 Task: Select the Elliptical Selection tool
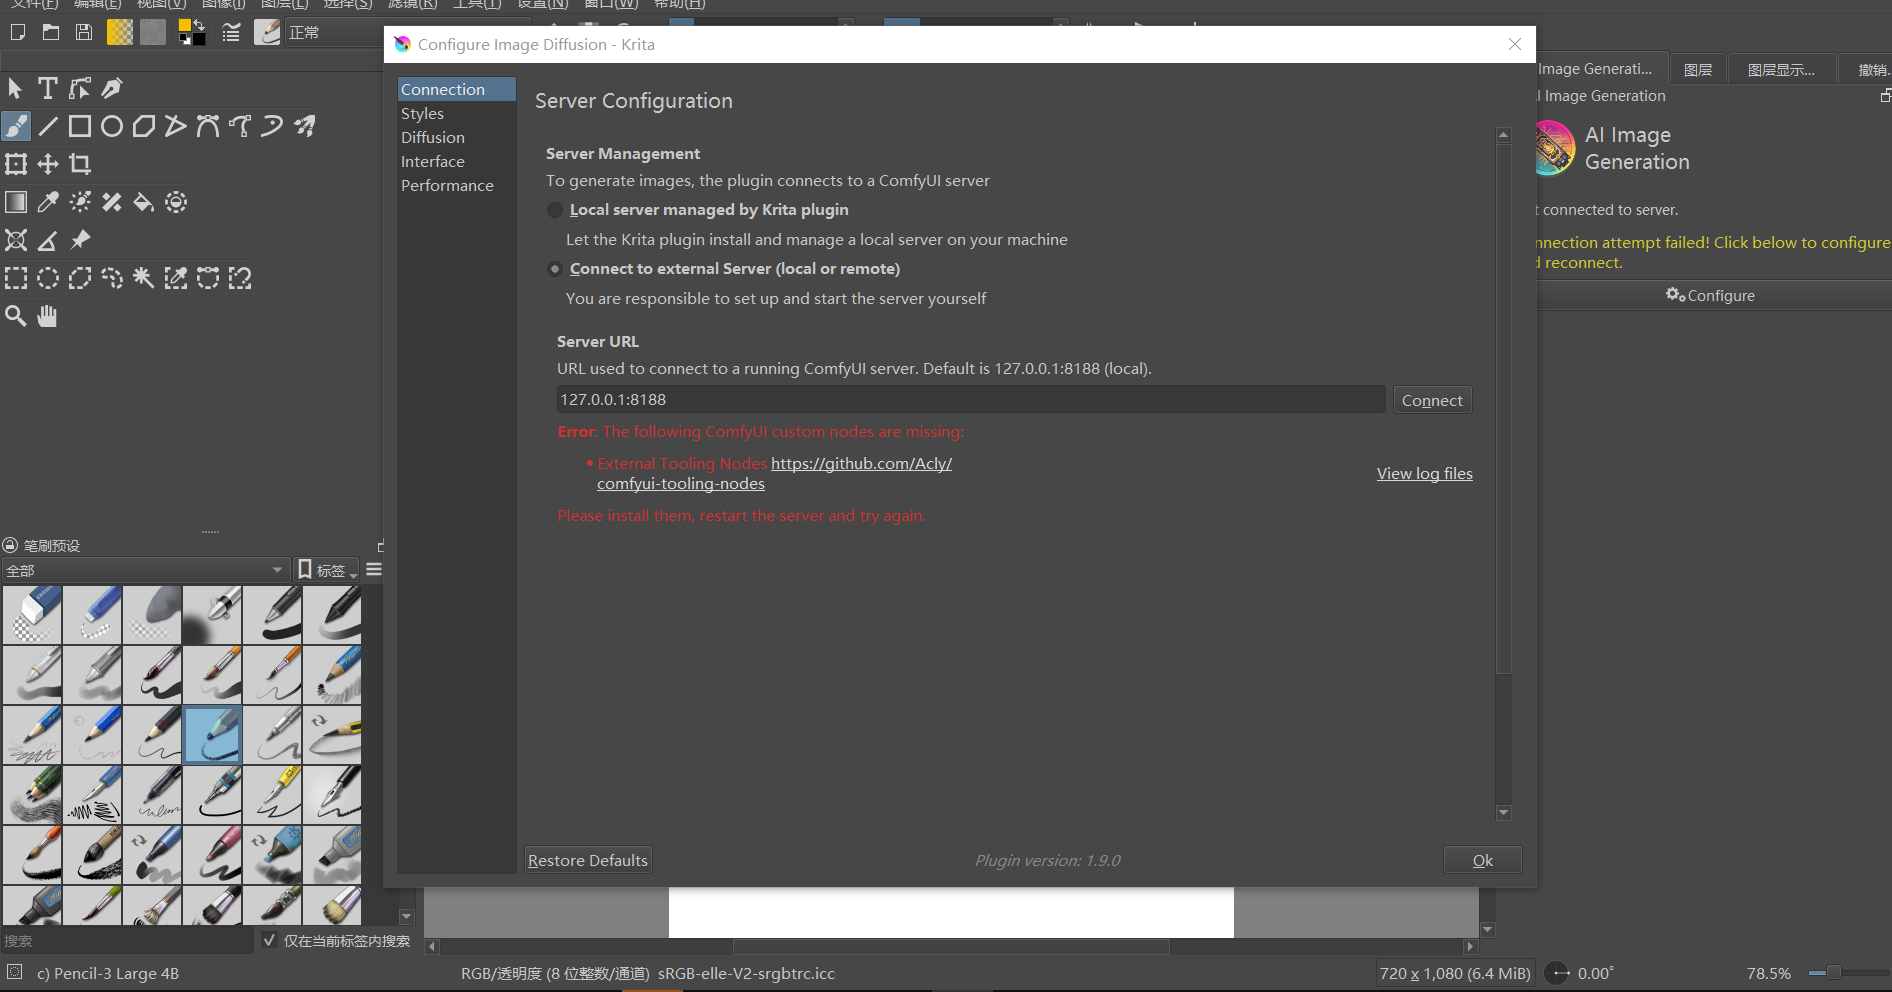click(48, 278)
